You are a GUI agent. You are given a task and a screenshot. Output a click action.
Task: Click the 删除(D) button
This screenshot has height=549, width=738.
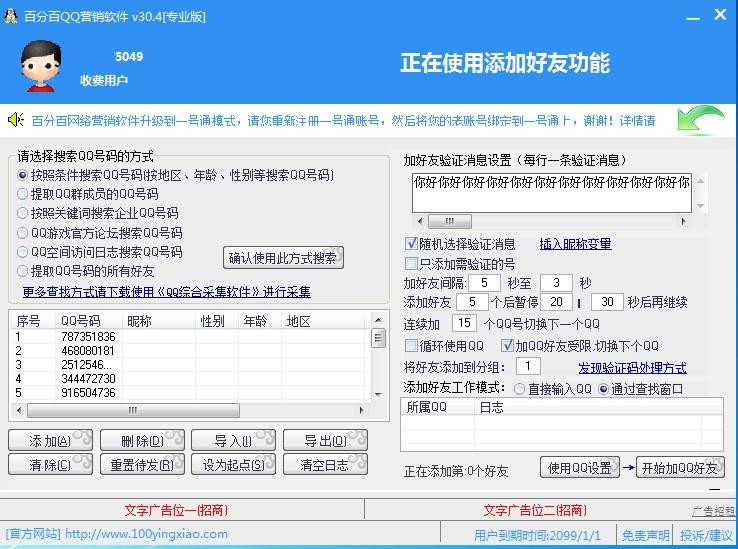142,441
